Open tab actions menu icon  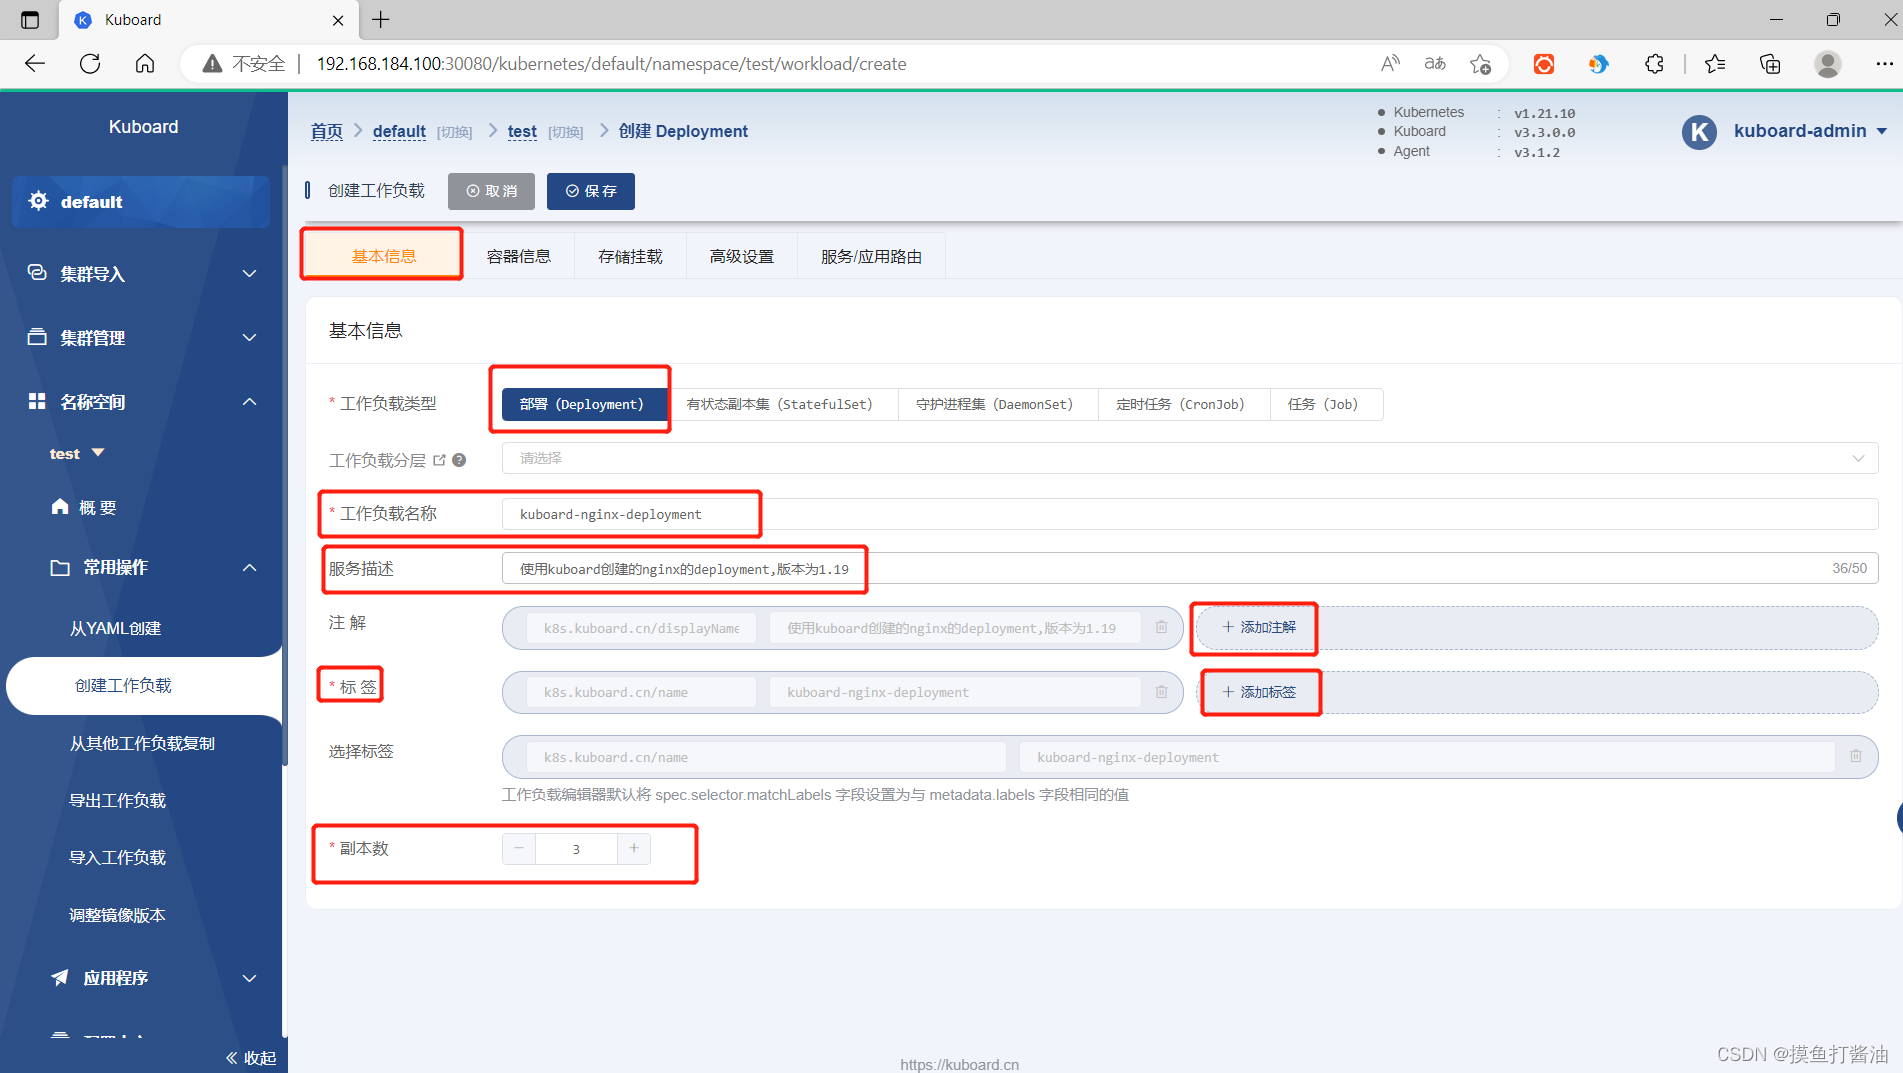pos(30,20)
